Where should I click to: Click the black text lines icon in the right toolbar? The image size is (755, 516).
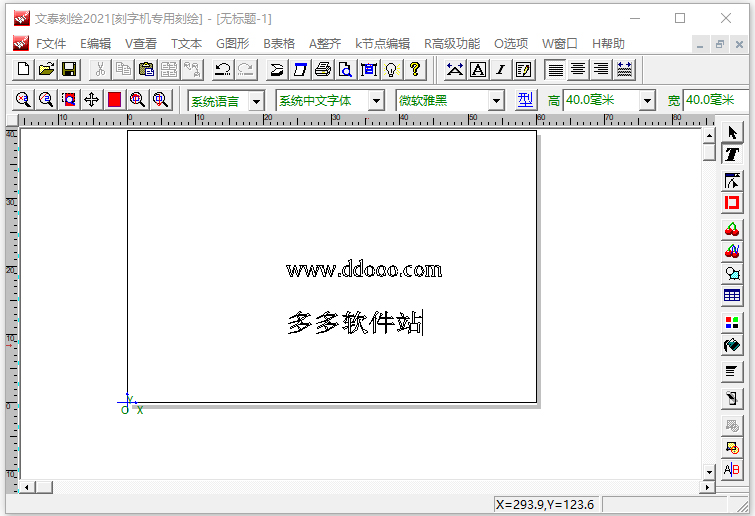point(732,372)
